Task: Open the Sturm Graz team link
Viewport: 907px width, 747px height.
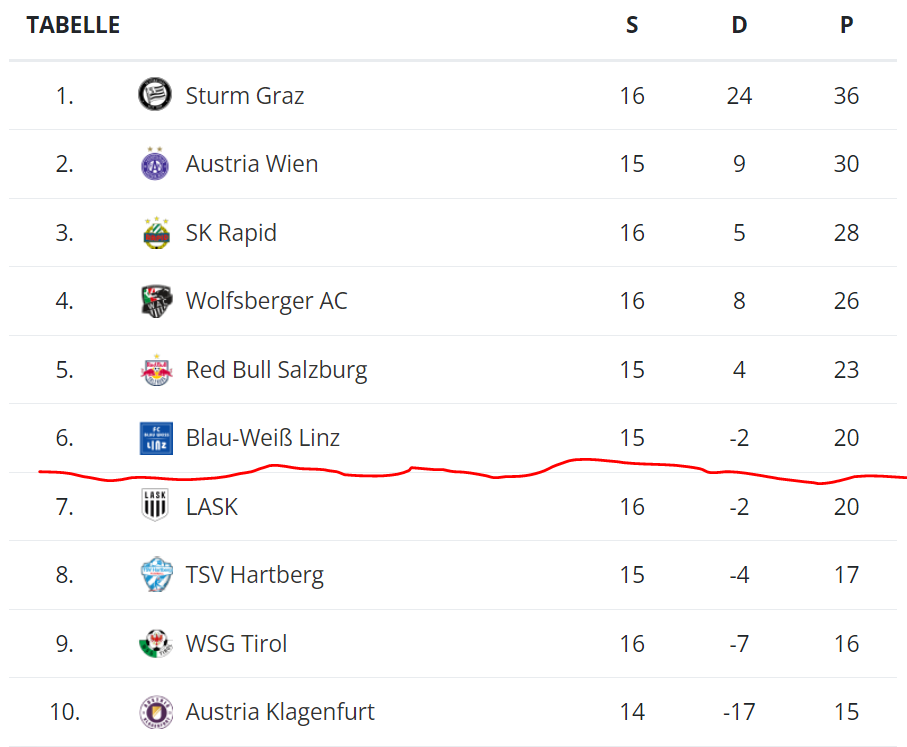Action: click(x=245, y=96)
